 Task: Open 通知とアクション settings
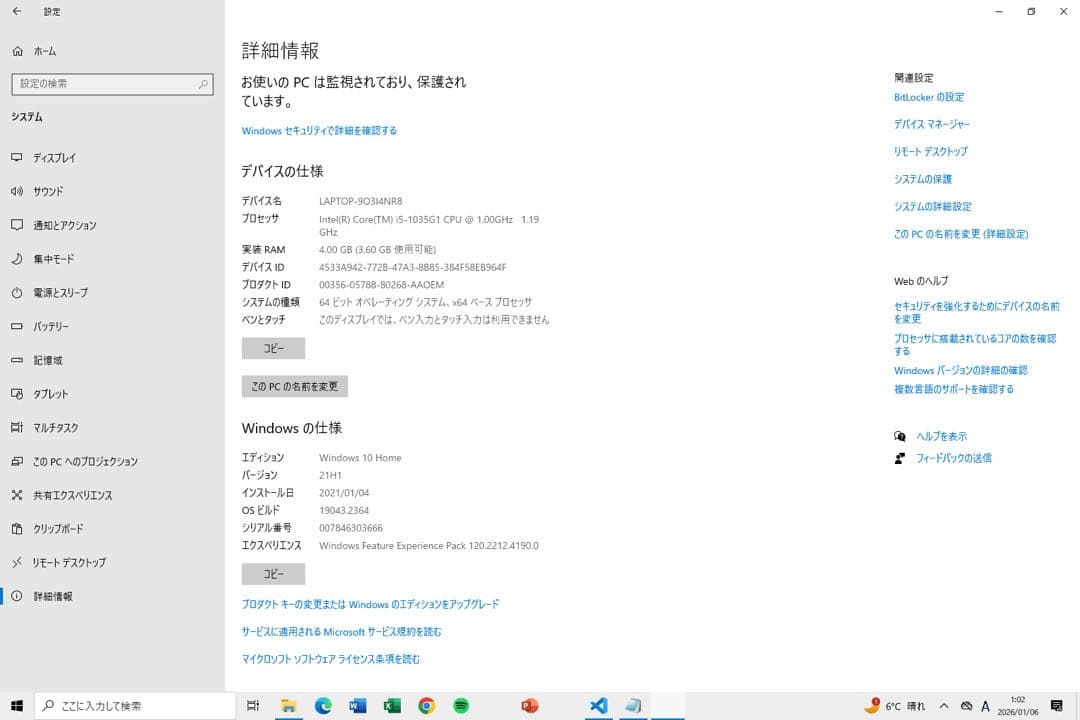[75, 225]
